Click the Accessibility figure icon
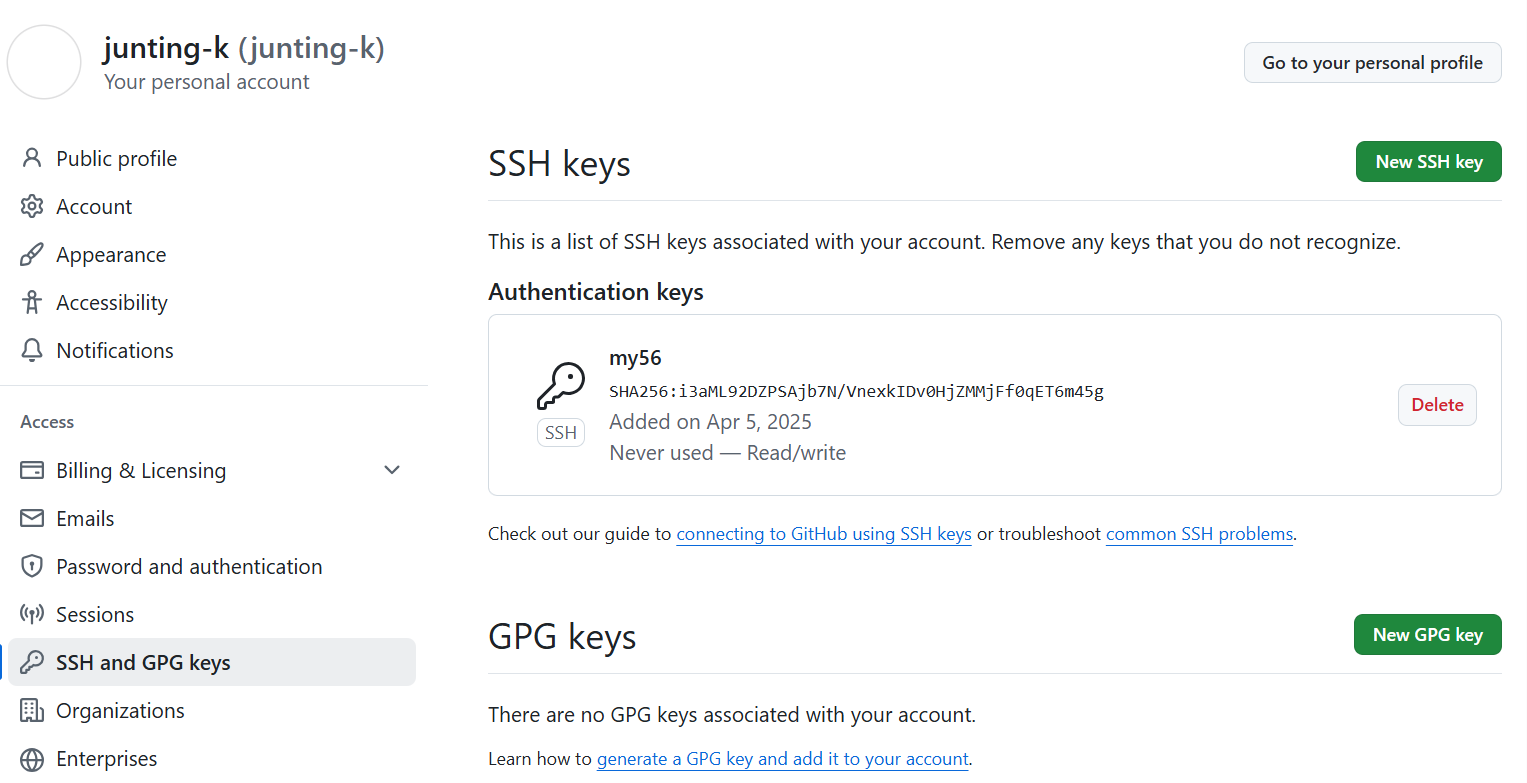 32,303
